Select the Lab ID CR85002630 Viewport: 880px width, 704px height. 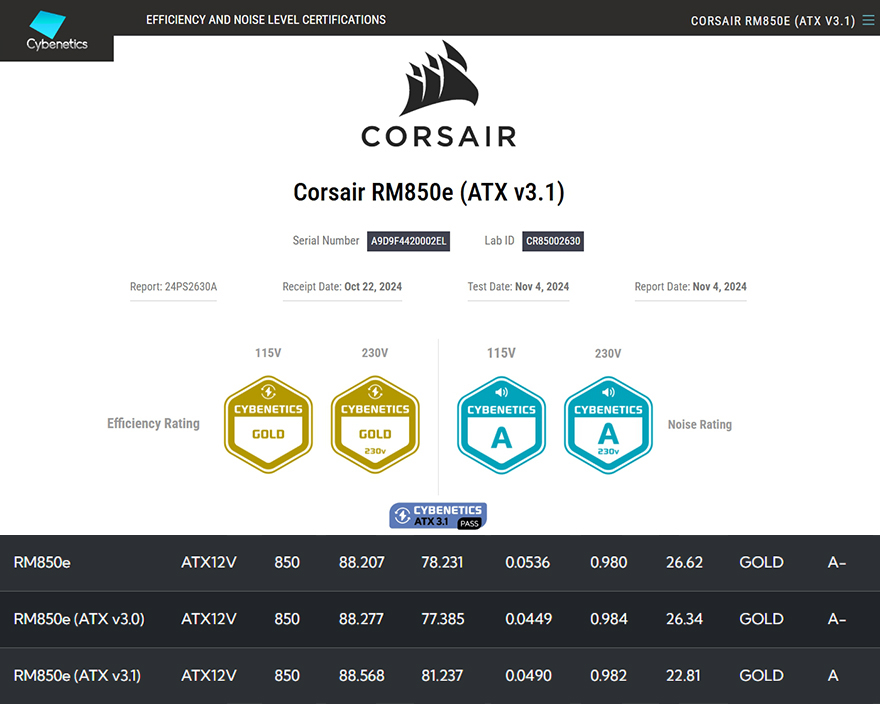point(553,241)
